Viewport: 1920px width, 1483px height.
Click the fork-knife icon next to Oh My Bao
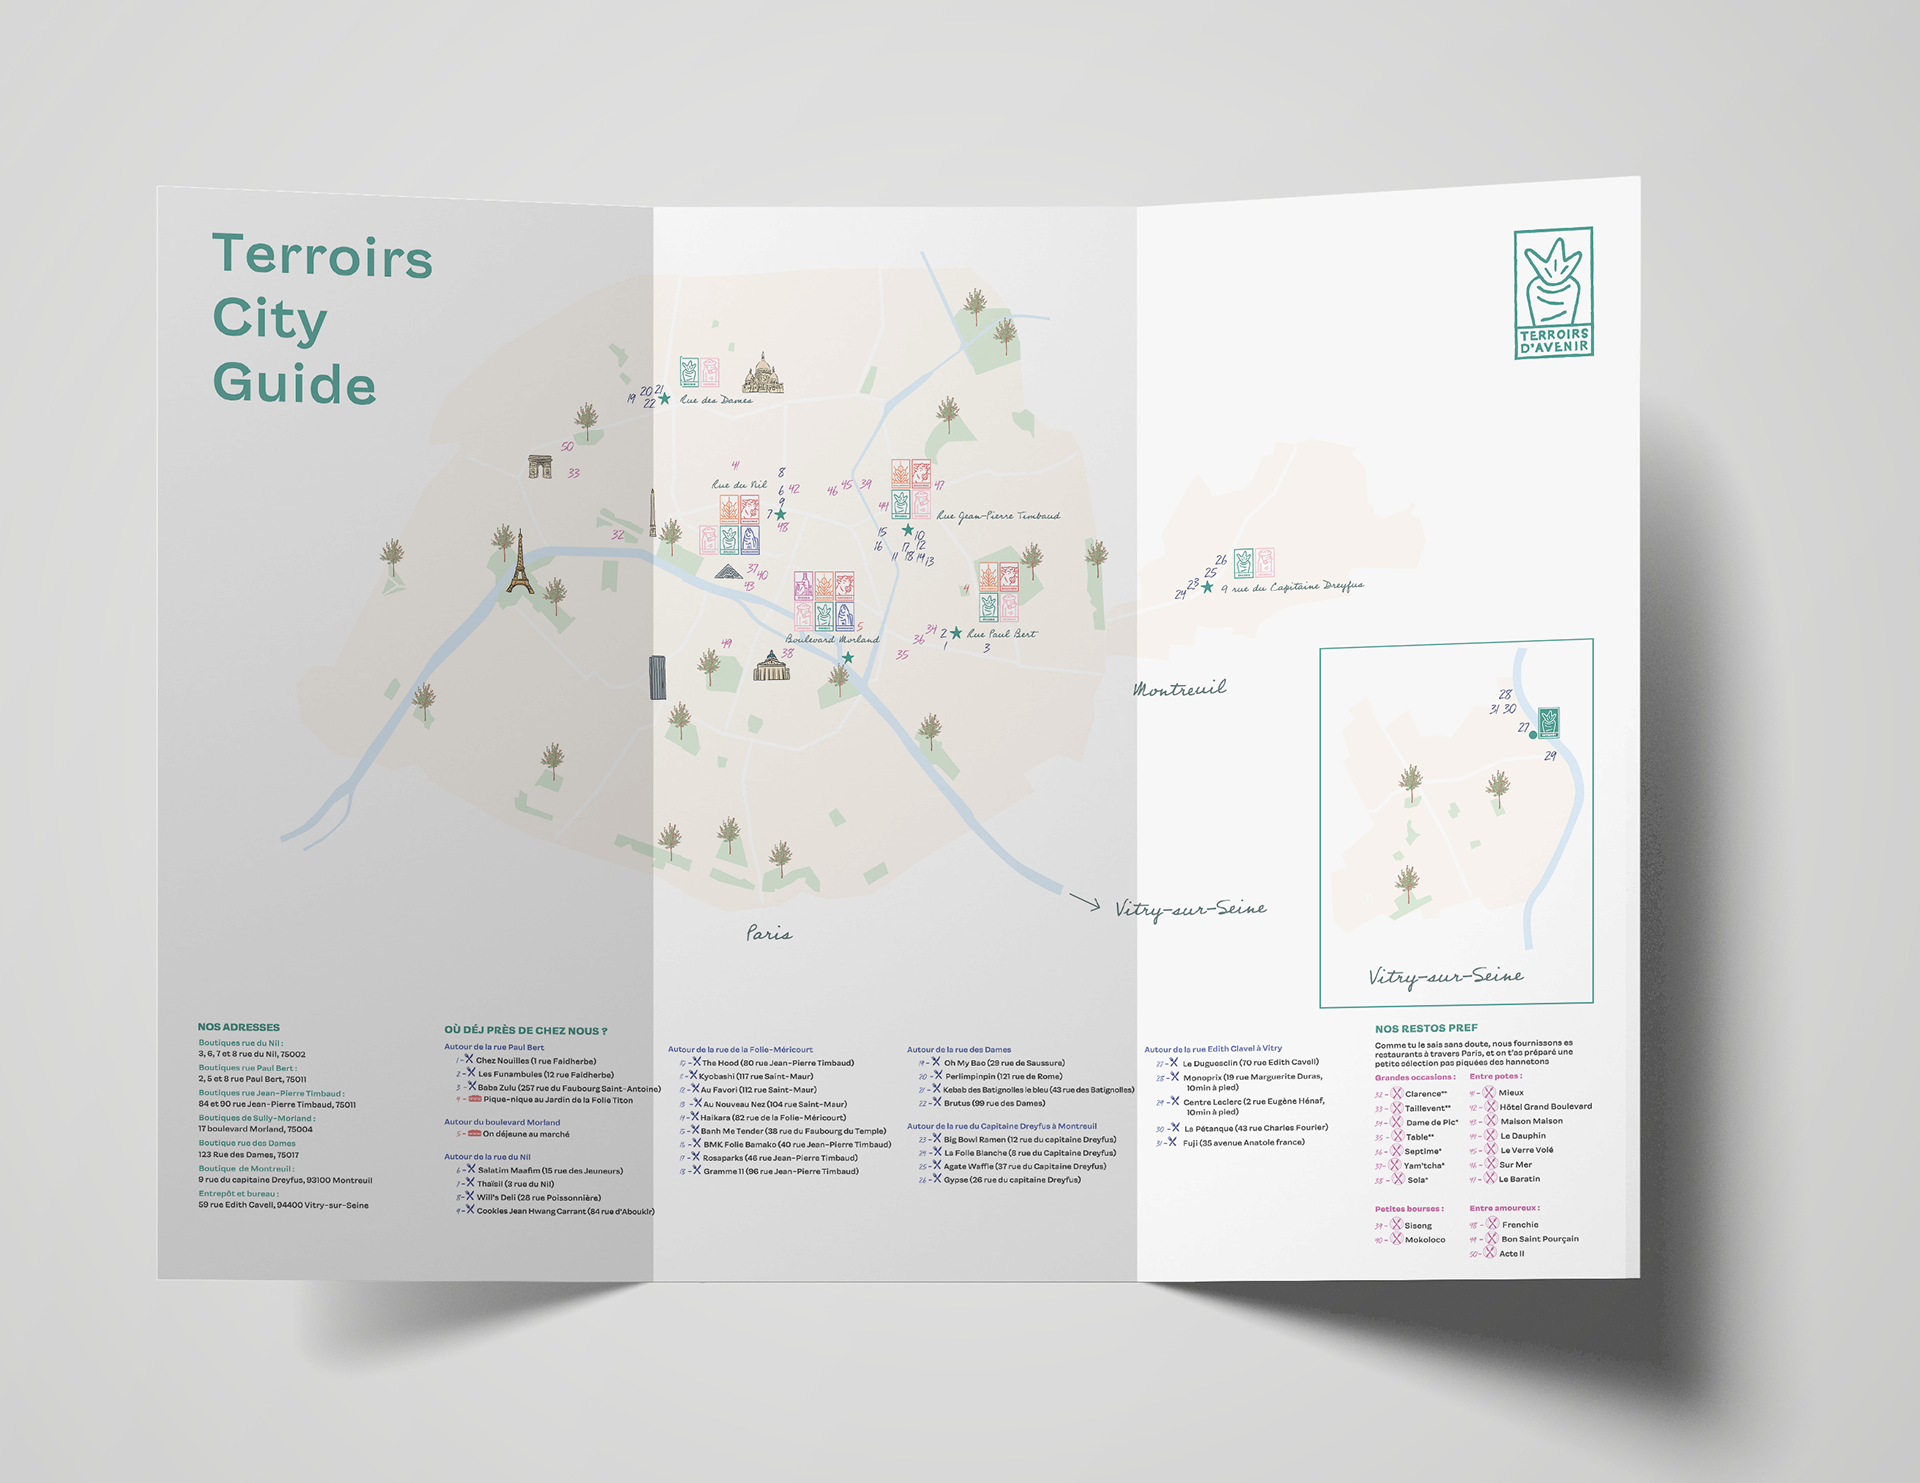(x=937, y=1062)
